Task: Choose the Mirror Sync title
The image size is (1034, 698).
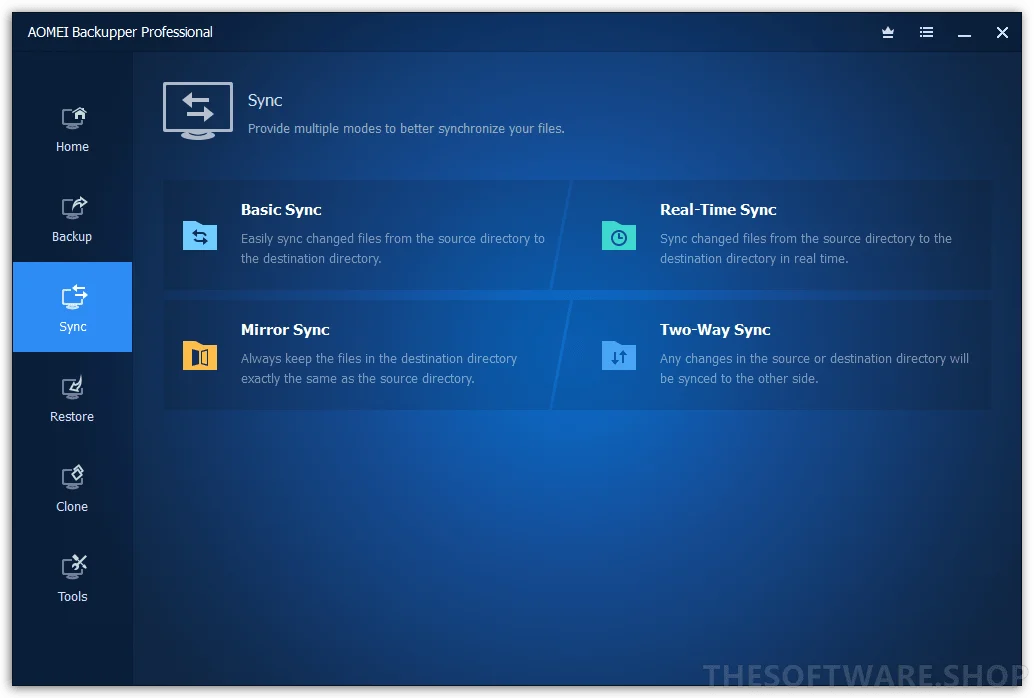Action: coord(285,330)
